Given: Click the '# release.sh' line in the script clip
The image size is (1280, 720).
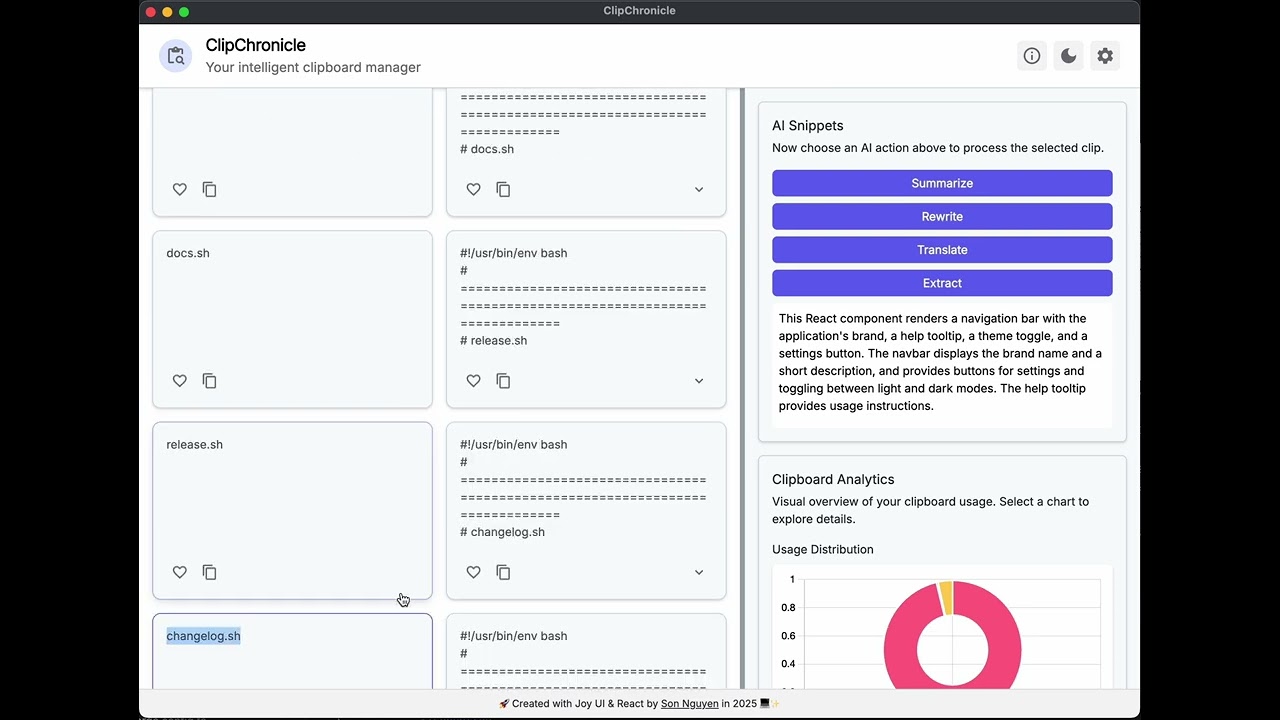Looking at the screenshot, I should [x=493, y=341].
